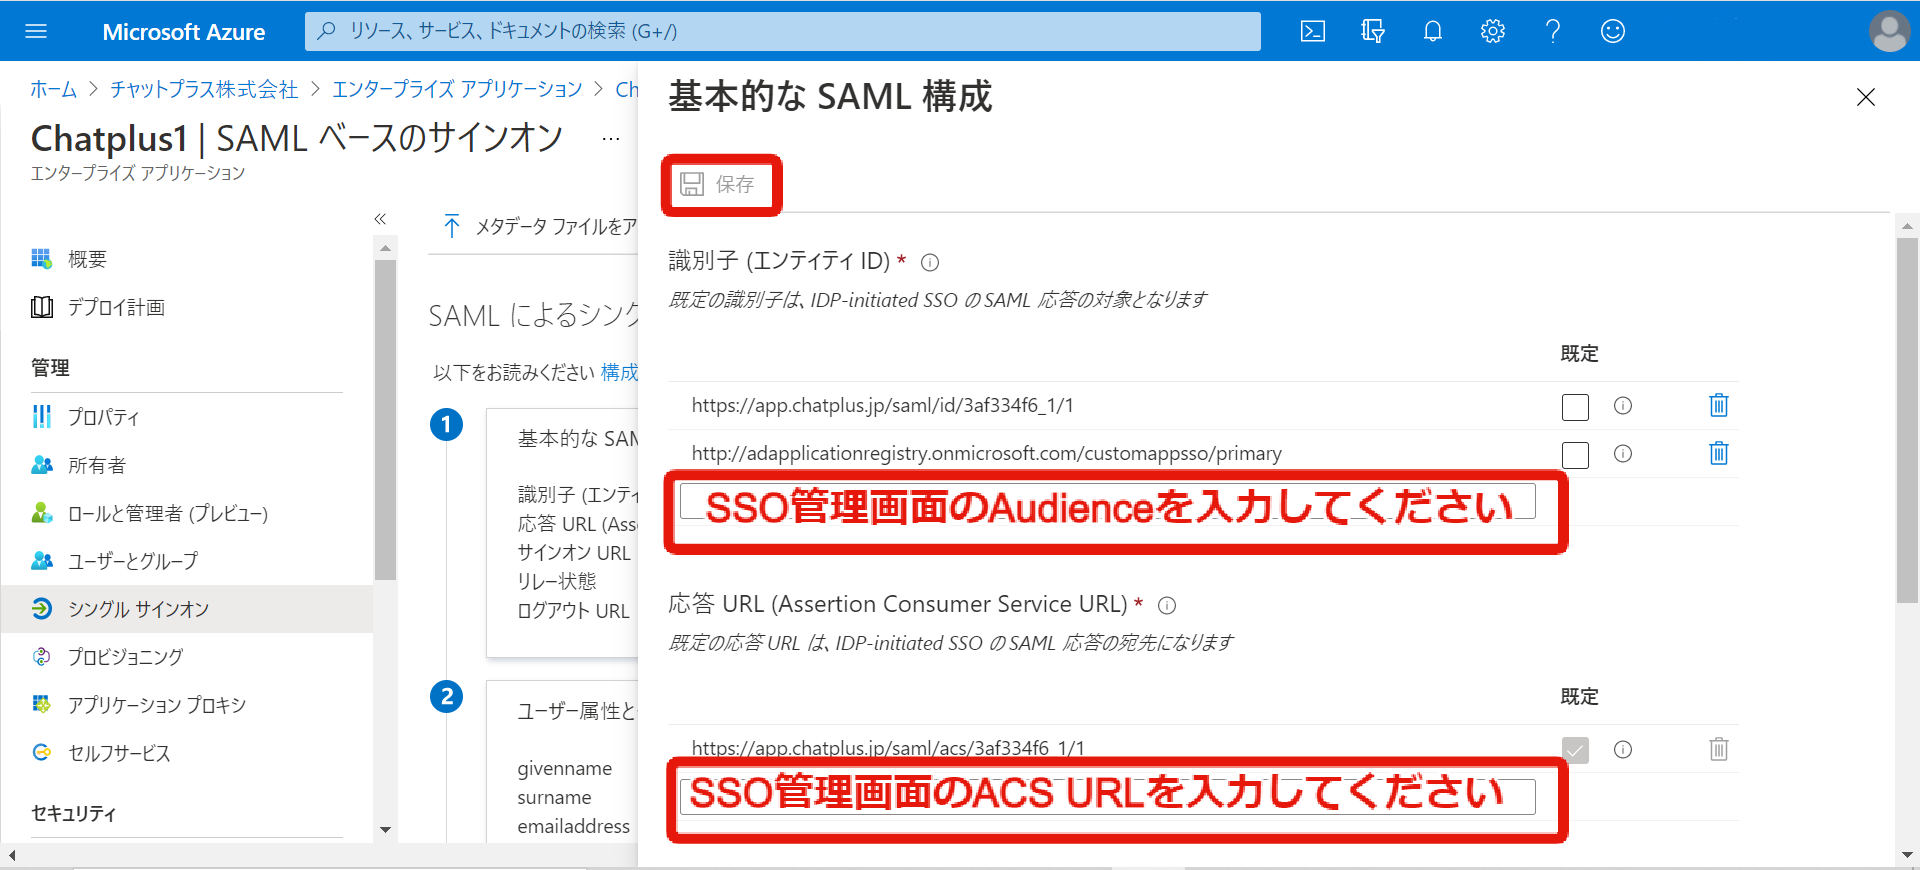Select 所有者 in the side menu
1920x870 pixels.
[97, 465]
